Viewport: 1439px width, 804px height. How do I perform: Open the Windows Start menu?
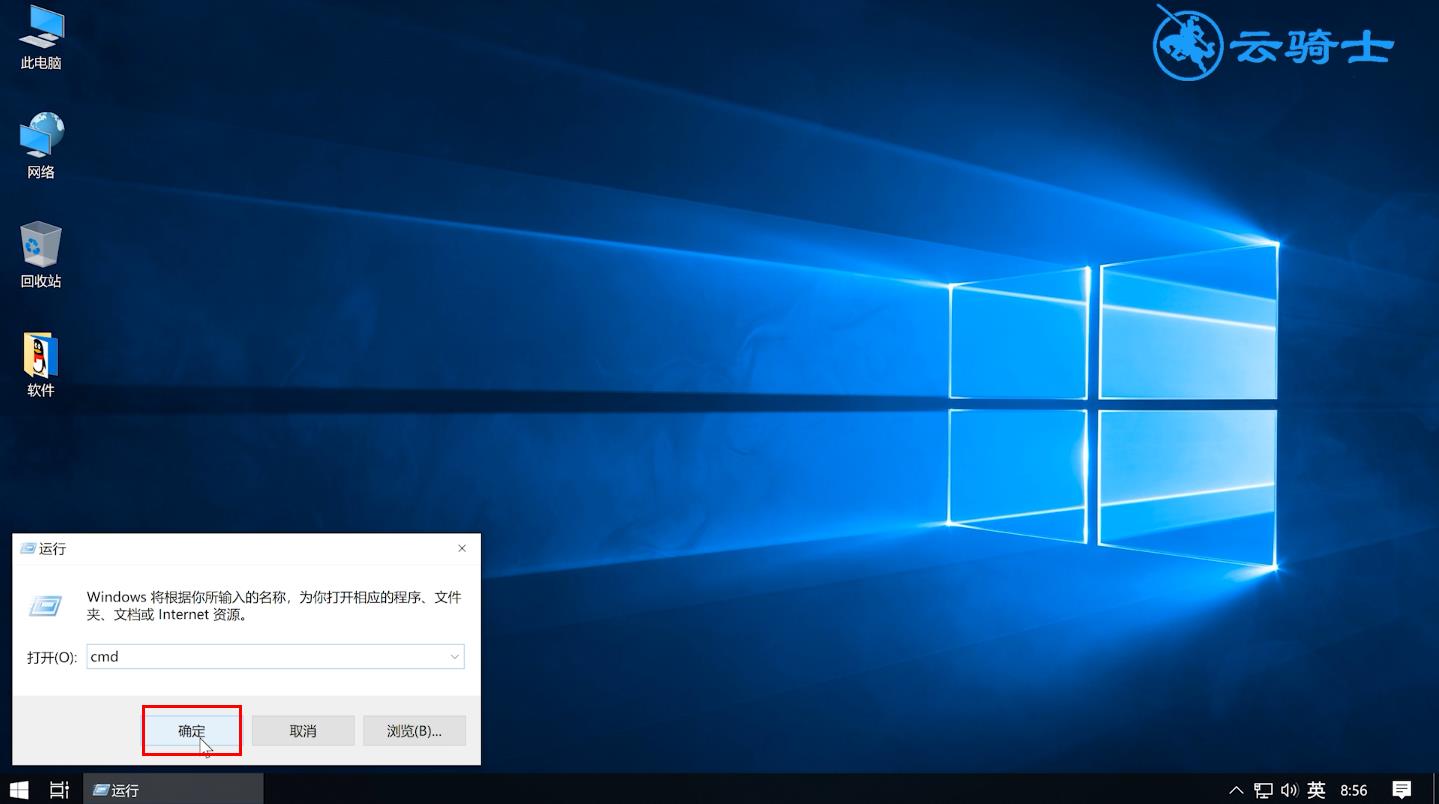(19, 789)
